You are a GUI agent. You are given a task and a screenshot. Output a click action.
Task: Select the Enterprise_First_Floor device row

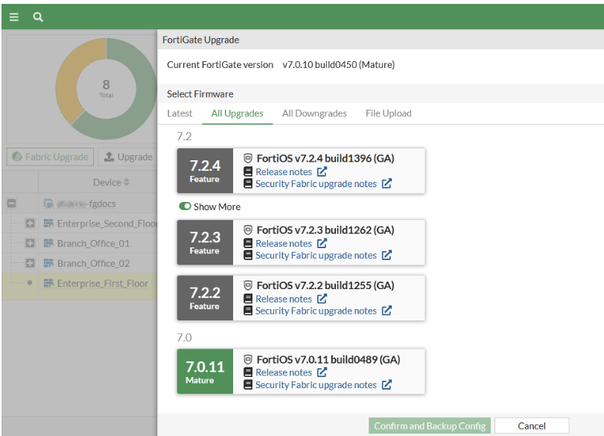pyautogui.click(x=79, y=286)
